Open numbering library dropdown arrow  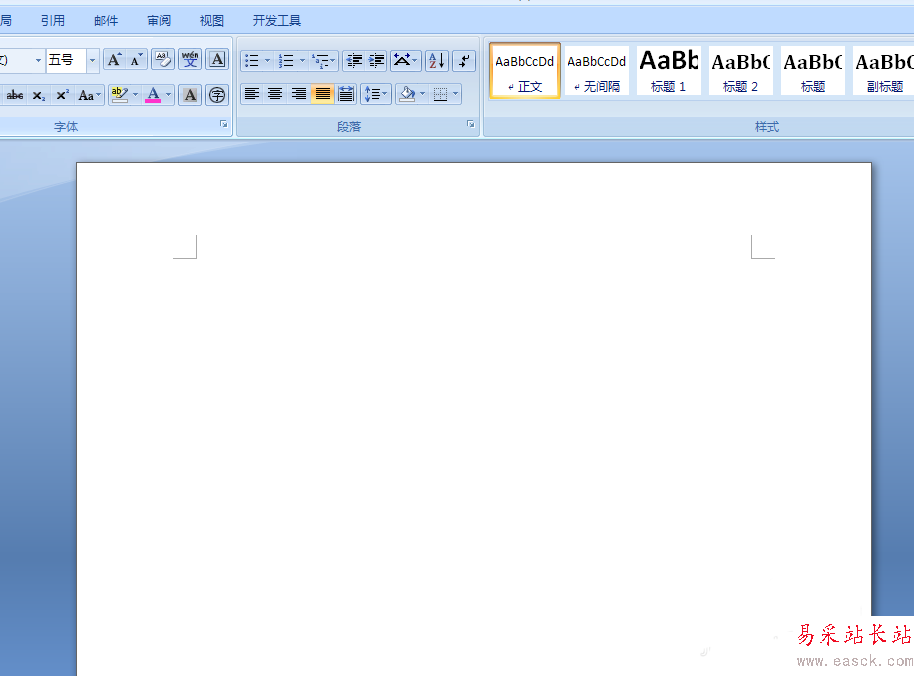point(302,61)
